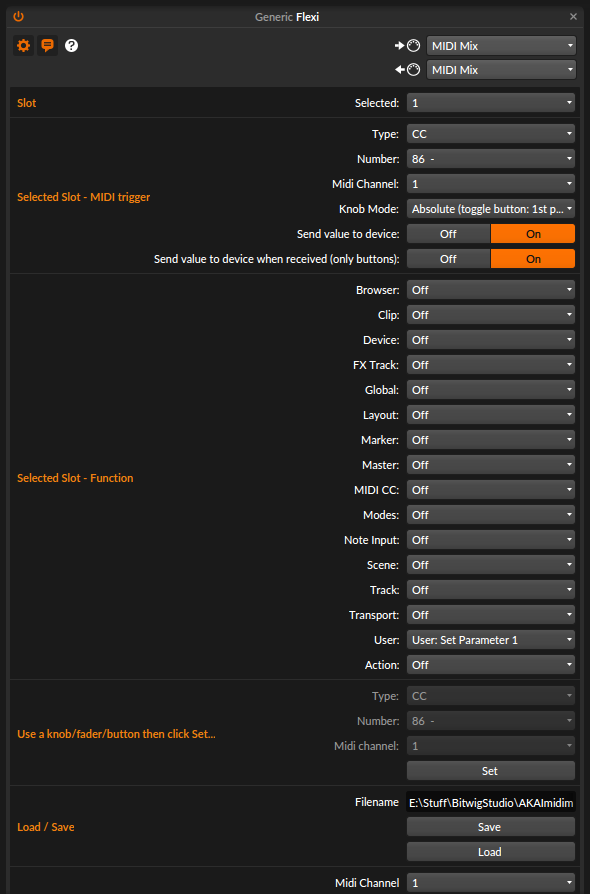590x894 pixels.
Task: Open the Selected slot dropdown
Action: pos(491,103)
